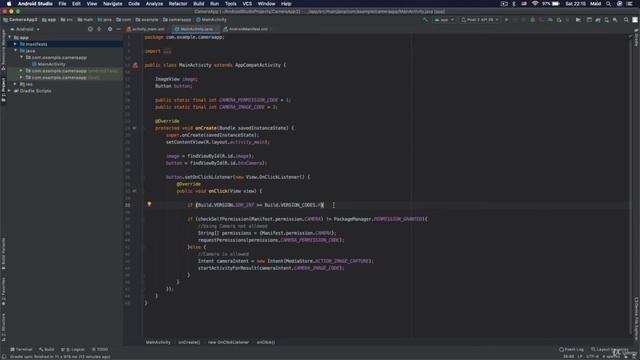Click the onClick() breadcrumb
640x360 pixels.
(x=266, y=342)
